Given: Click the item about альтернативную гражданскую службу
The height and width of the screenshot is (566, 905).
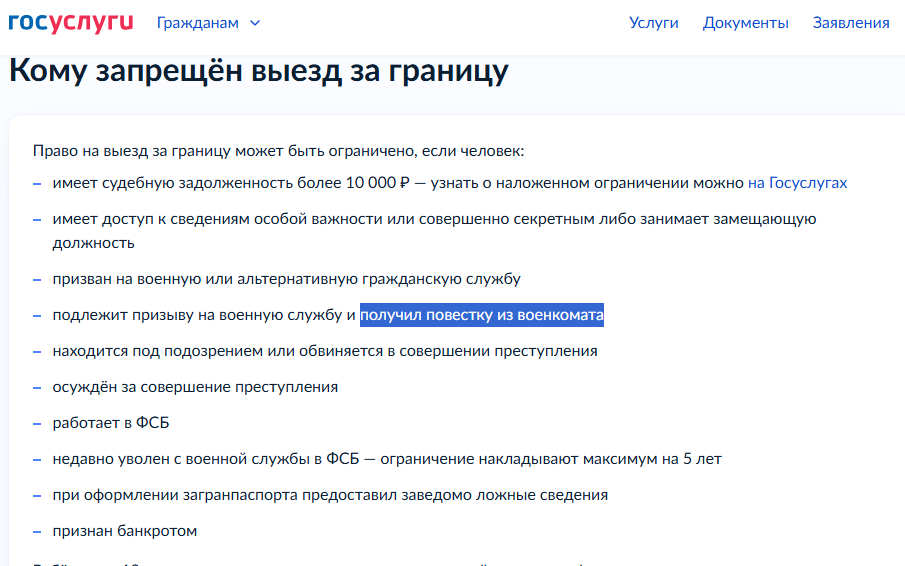Looking at the screenshot, I should [286, 279].
